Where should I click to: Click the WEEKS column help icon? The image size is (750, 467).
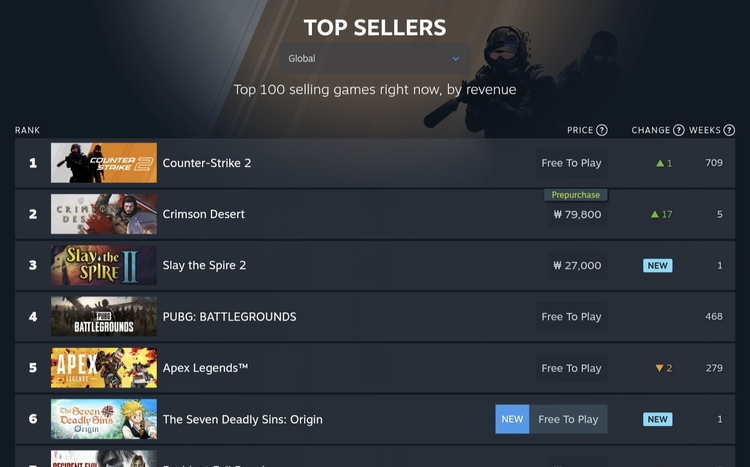click(729, 130)
